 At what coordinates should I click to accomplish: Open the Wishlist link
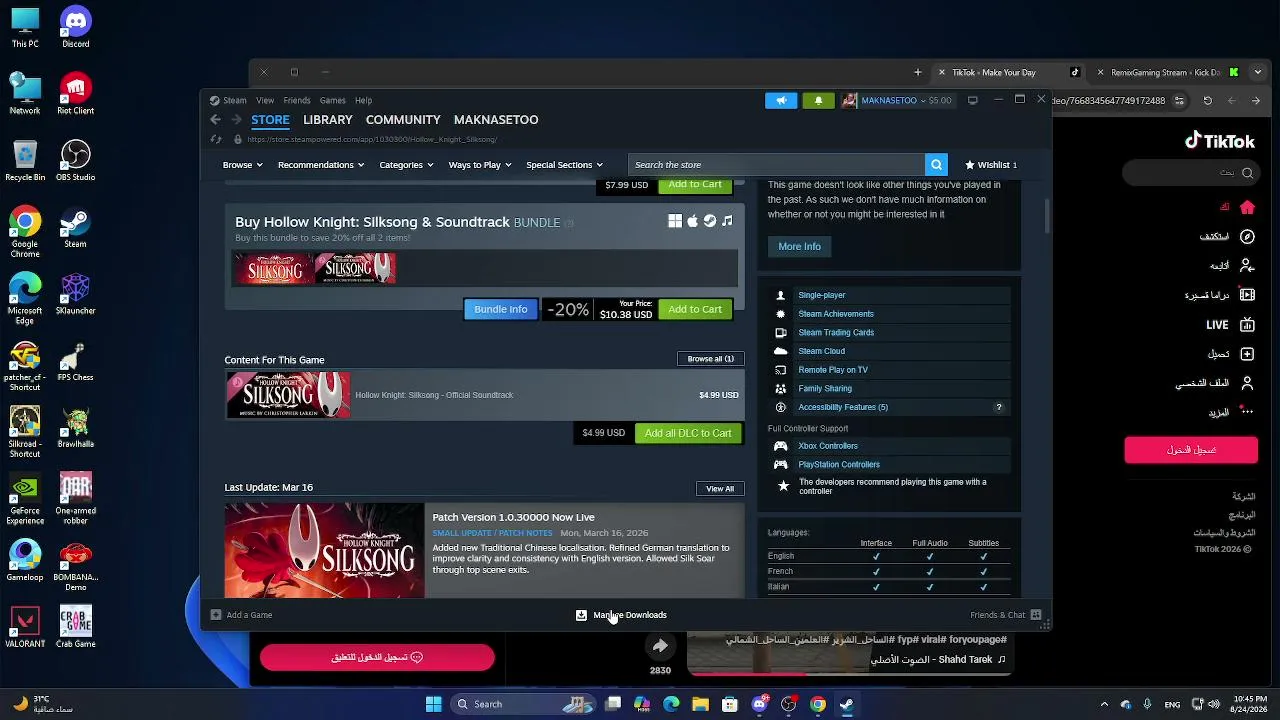[x=991, y=165]
